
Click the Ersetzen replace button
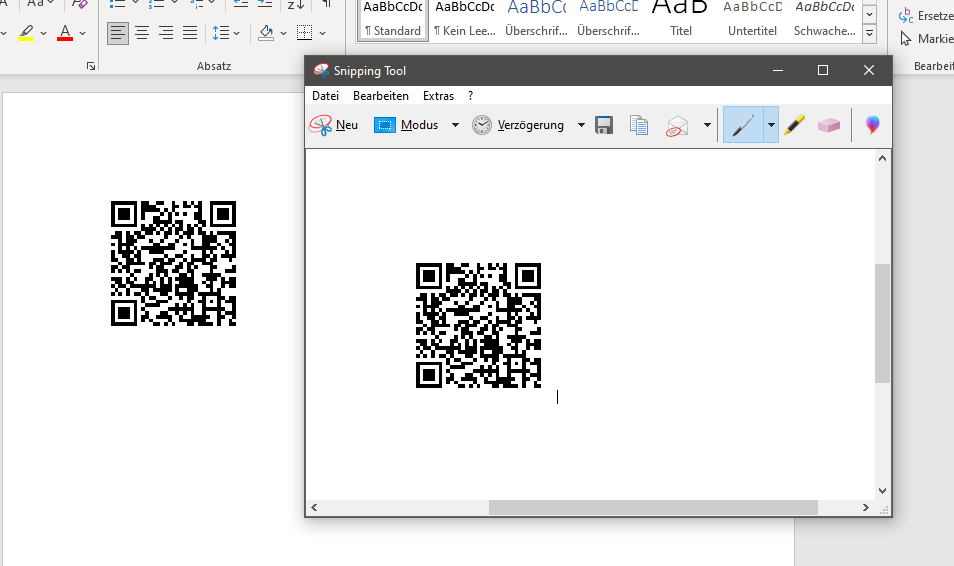(x=926, y=16)
